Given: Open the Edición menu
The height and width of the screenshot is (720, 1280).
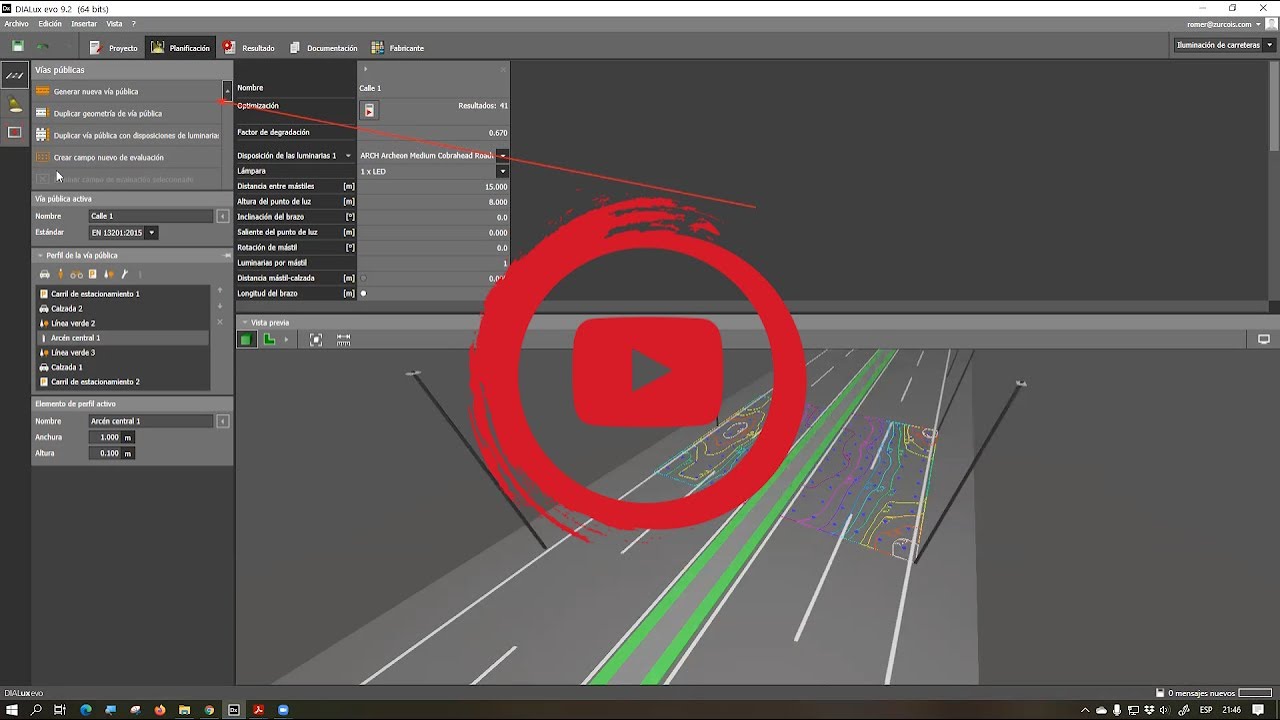Looking at the screenshot, I should (50, 24).
